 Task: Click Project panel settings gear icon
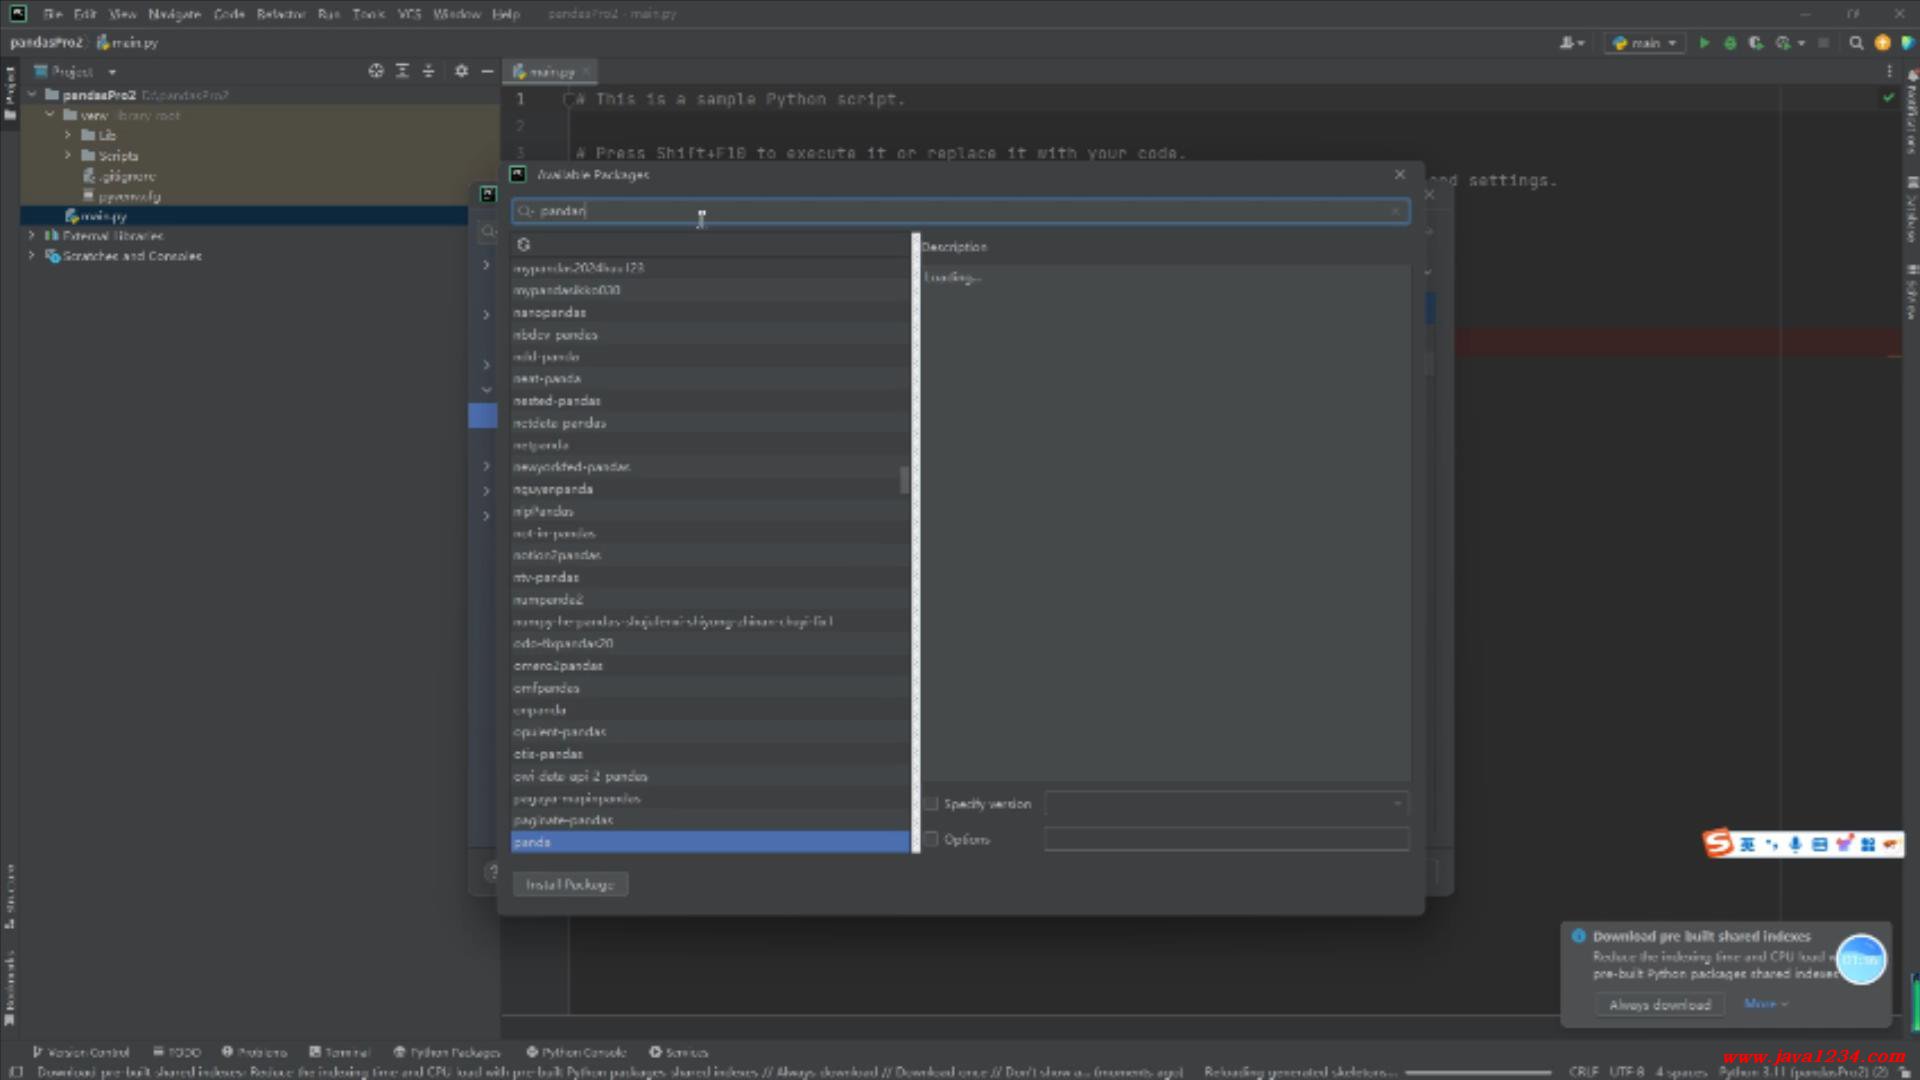(461, 71)
